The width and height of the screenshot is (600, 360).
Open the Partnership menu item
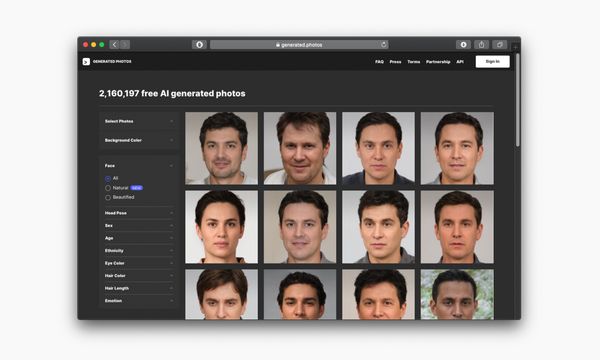438,62
